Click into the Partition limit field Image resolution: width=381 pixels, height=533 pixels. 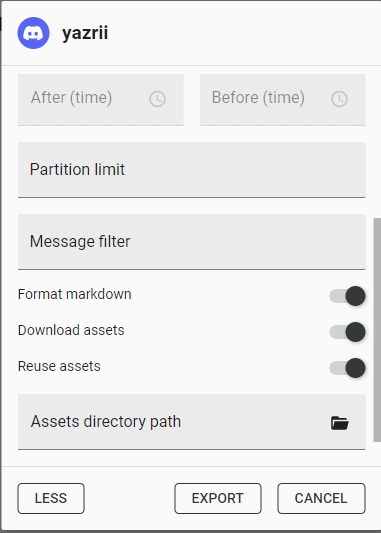(x=192, y=170)
